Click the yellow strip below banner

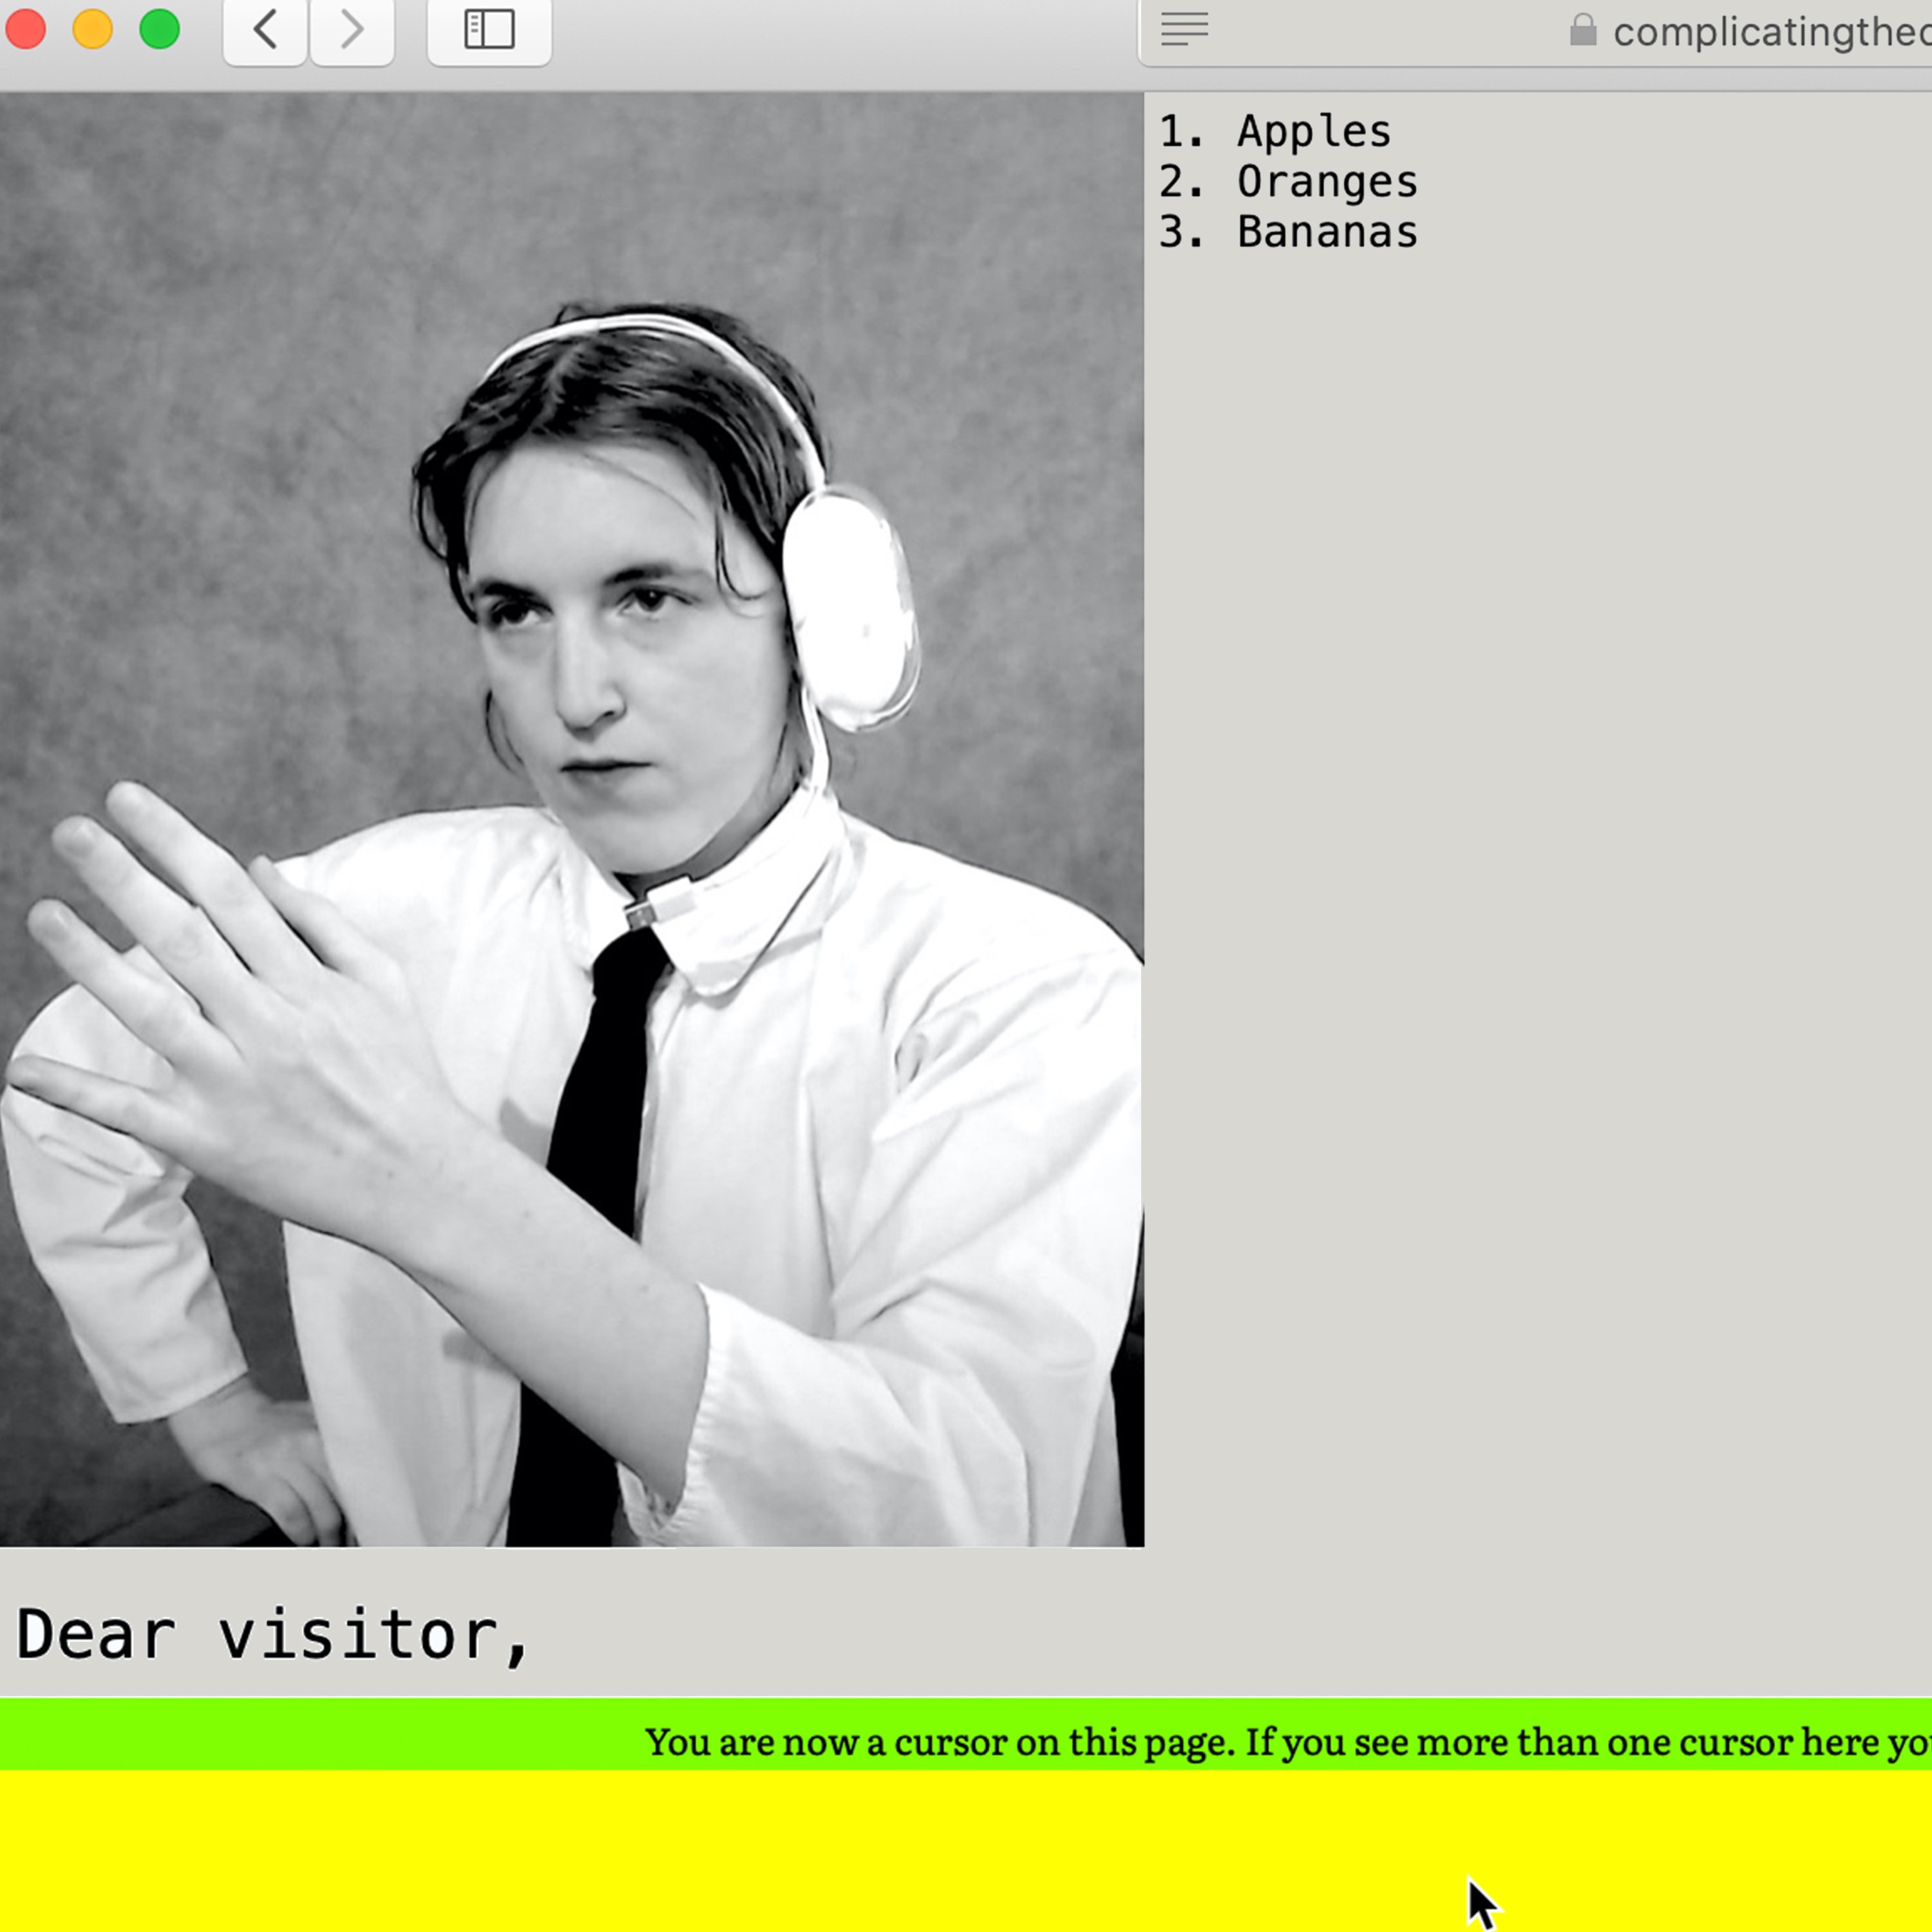pyautogui.click(x=966, y=1851)
